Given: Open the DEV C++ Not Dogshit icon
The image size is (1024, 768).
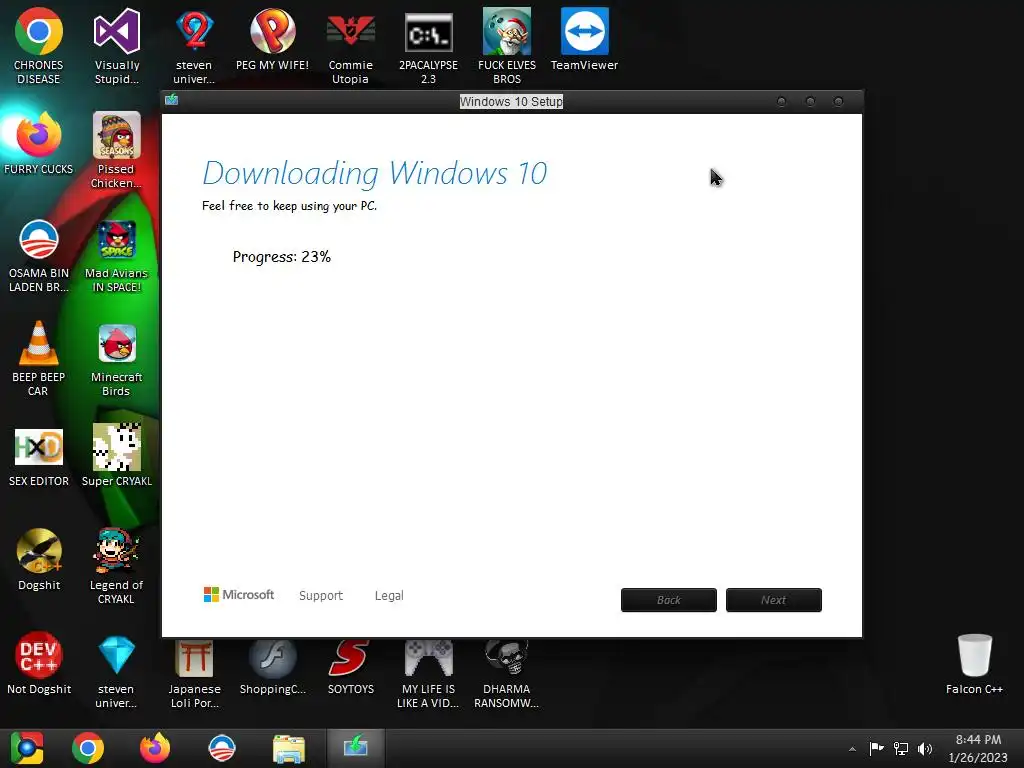Looking at the screenshot, I should point(39,655).
